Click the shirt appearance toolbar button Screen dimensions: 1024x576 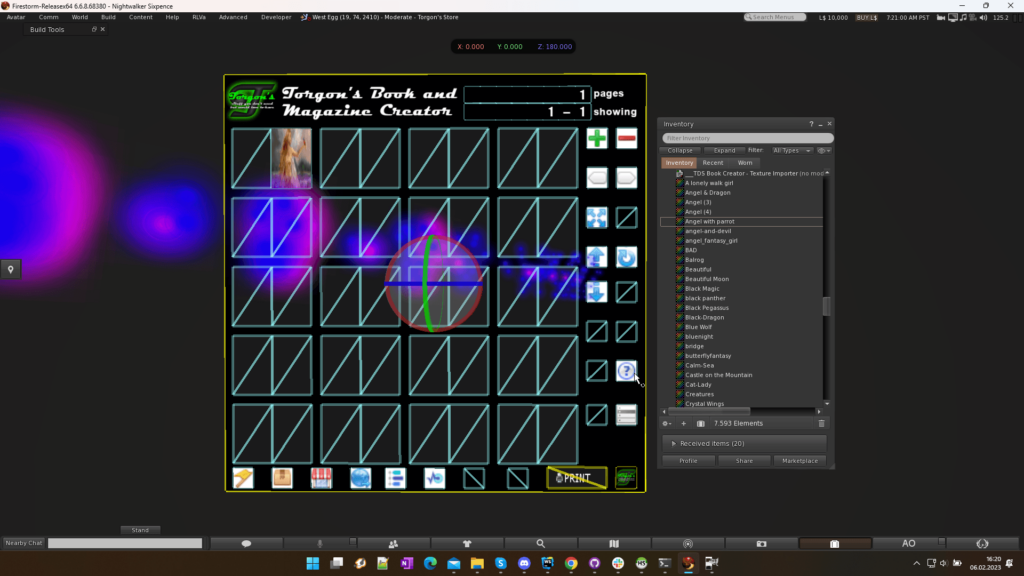(467, 543)
